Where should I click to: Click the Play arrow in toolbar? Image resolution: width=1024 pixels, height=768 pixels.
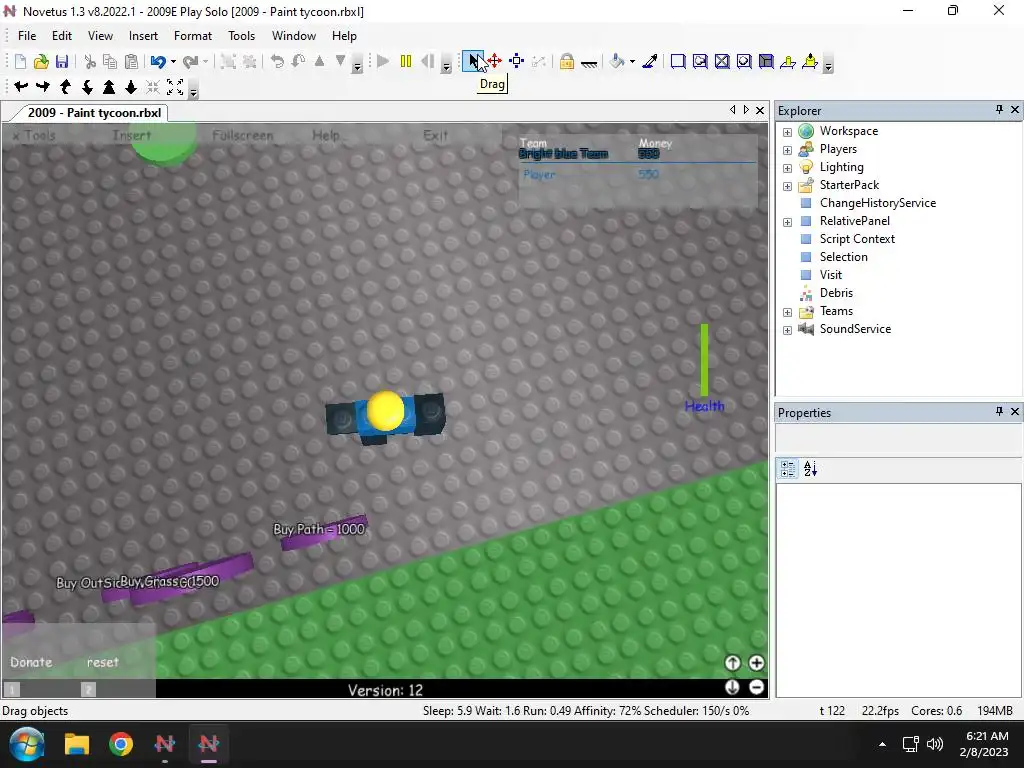[x=383, y=61]
